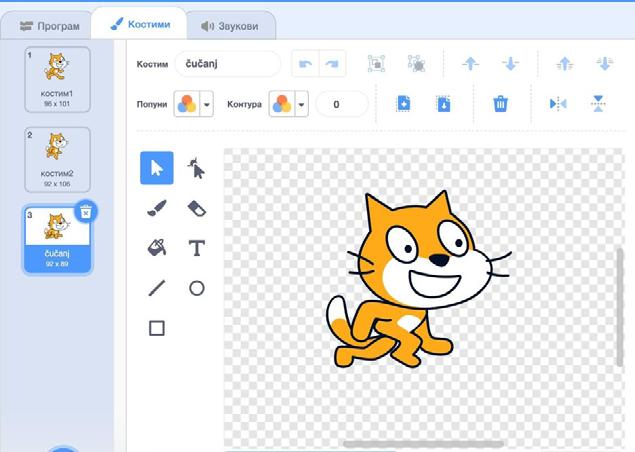The width and height of the screenshot is (635, 452).
Task: Click the Контура outline color swatch
Action: pyautogui.click(x=282, y=104)
